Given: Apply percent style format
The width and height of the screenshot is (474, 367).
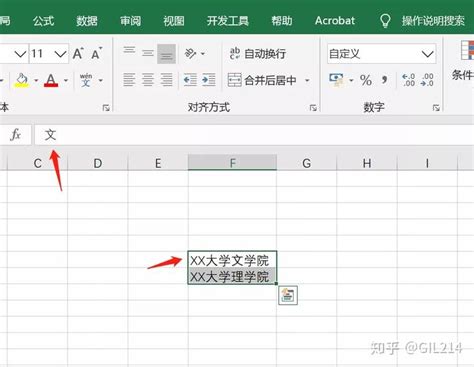Looking at the screenshot, I should (x=366, y=80).
